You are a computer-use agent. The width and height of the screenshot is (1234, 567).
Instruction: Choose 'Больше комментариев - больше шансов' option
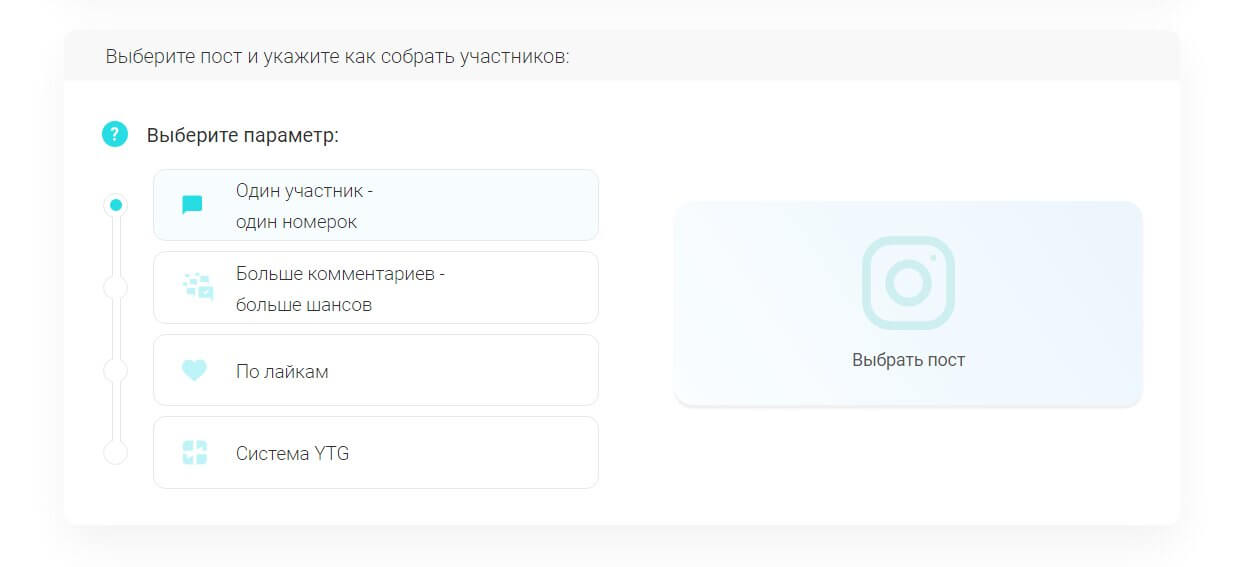340,288
